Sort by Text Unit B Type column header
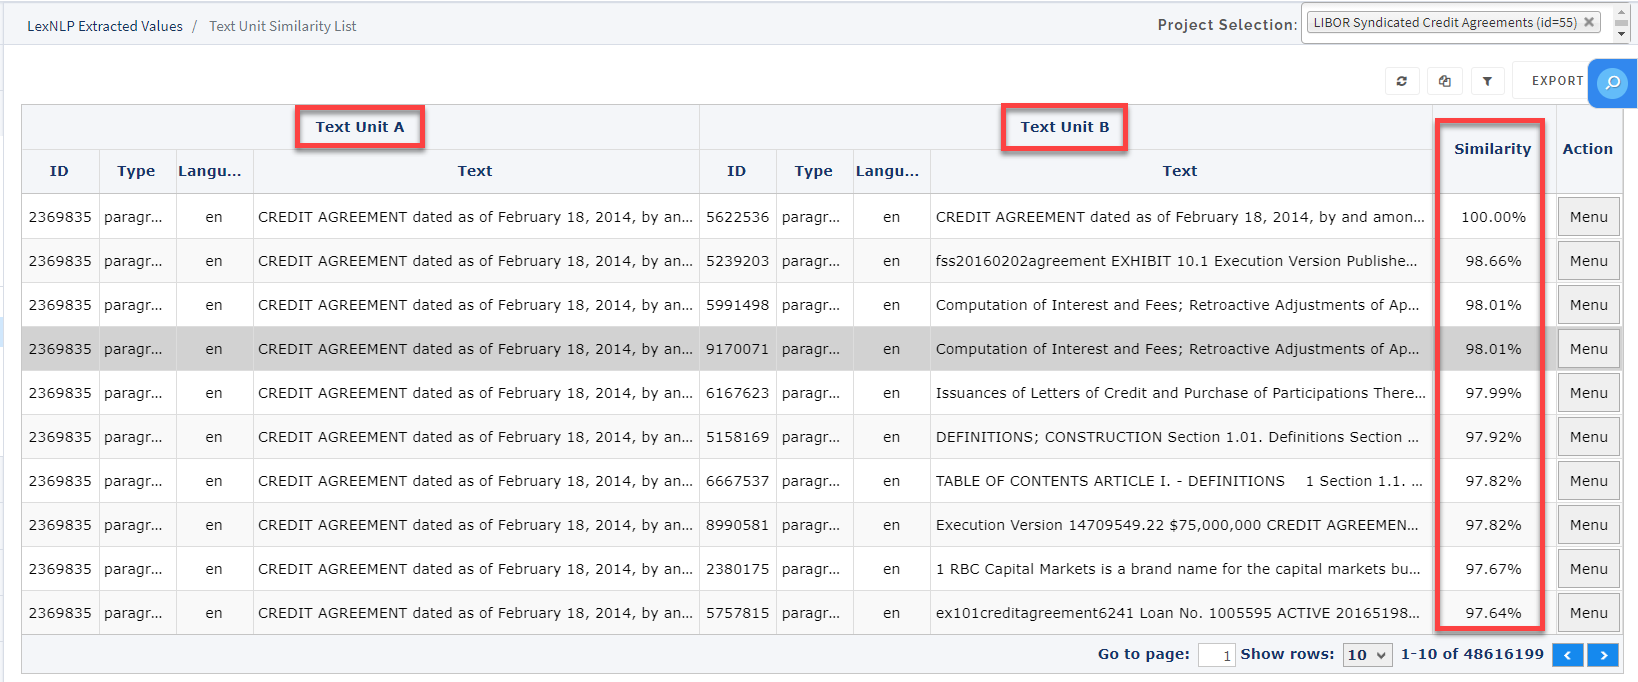1638x682 pixels. point(814,171)
